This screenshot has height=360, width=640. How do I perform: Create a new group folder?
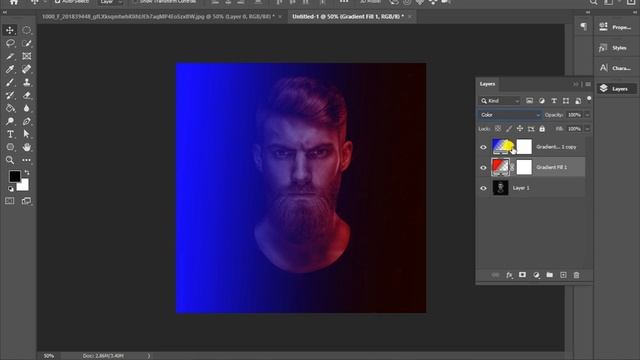tap(549, 275)
